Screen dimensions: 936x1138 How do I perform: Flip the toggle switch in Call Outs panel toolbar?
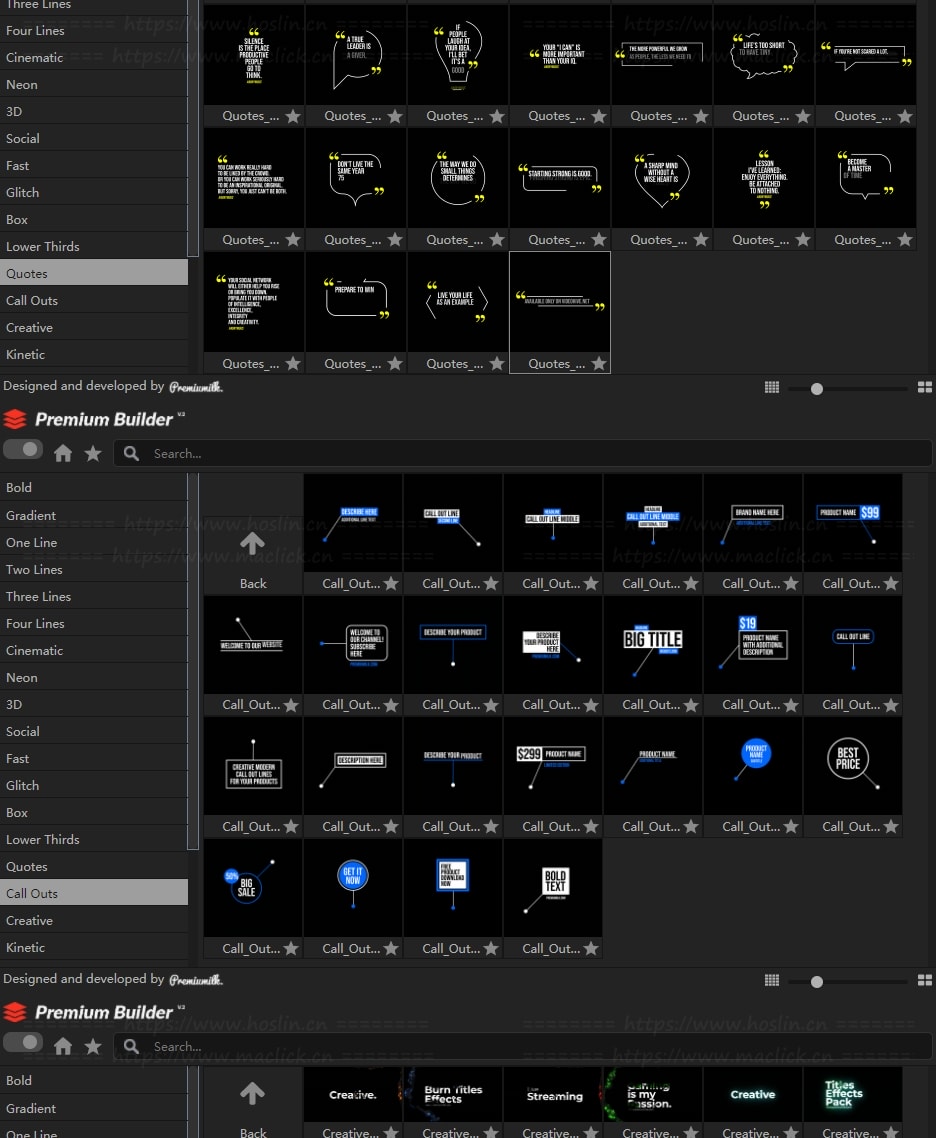[x=22, y=450]
